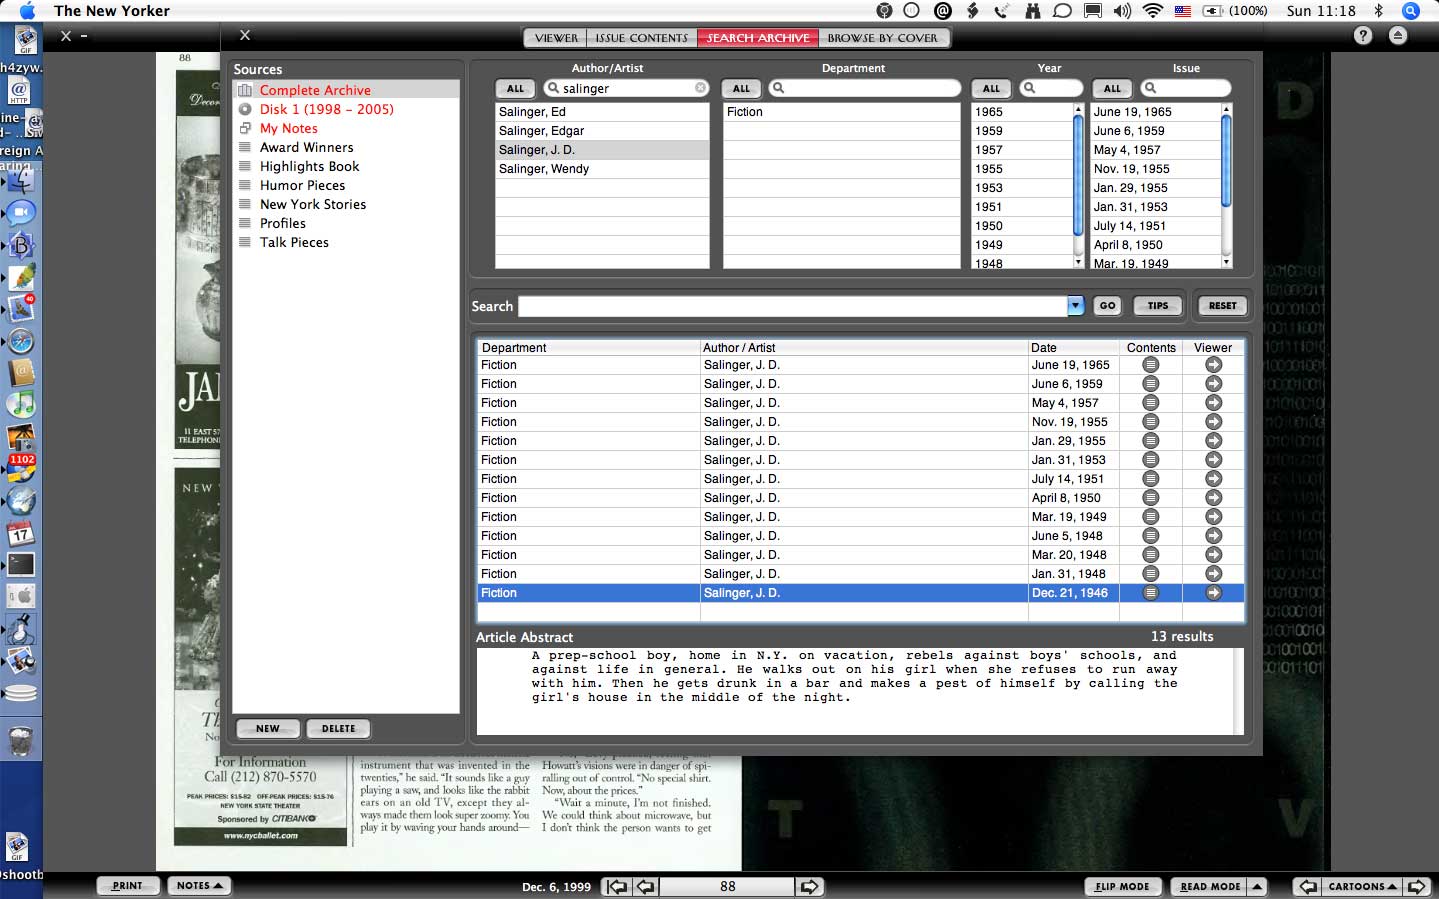Open contents for Nov. 19, 1955 result
Screen dimensions: 1439x899
pos(1150,422)
